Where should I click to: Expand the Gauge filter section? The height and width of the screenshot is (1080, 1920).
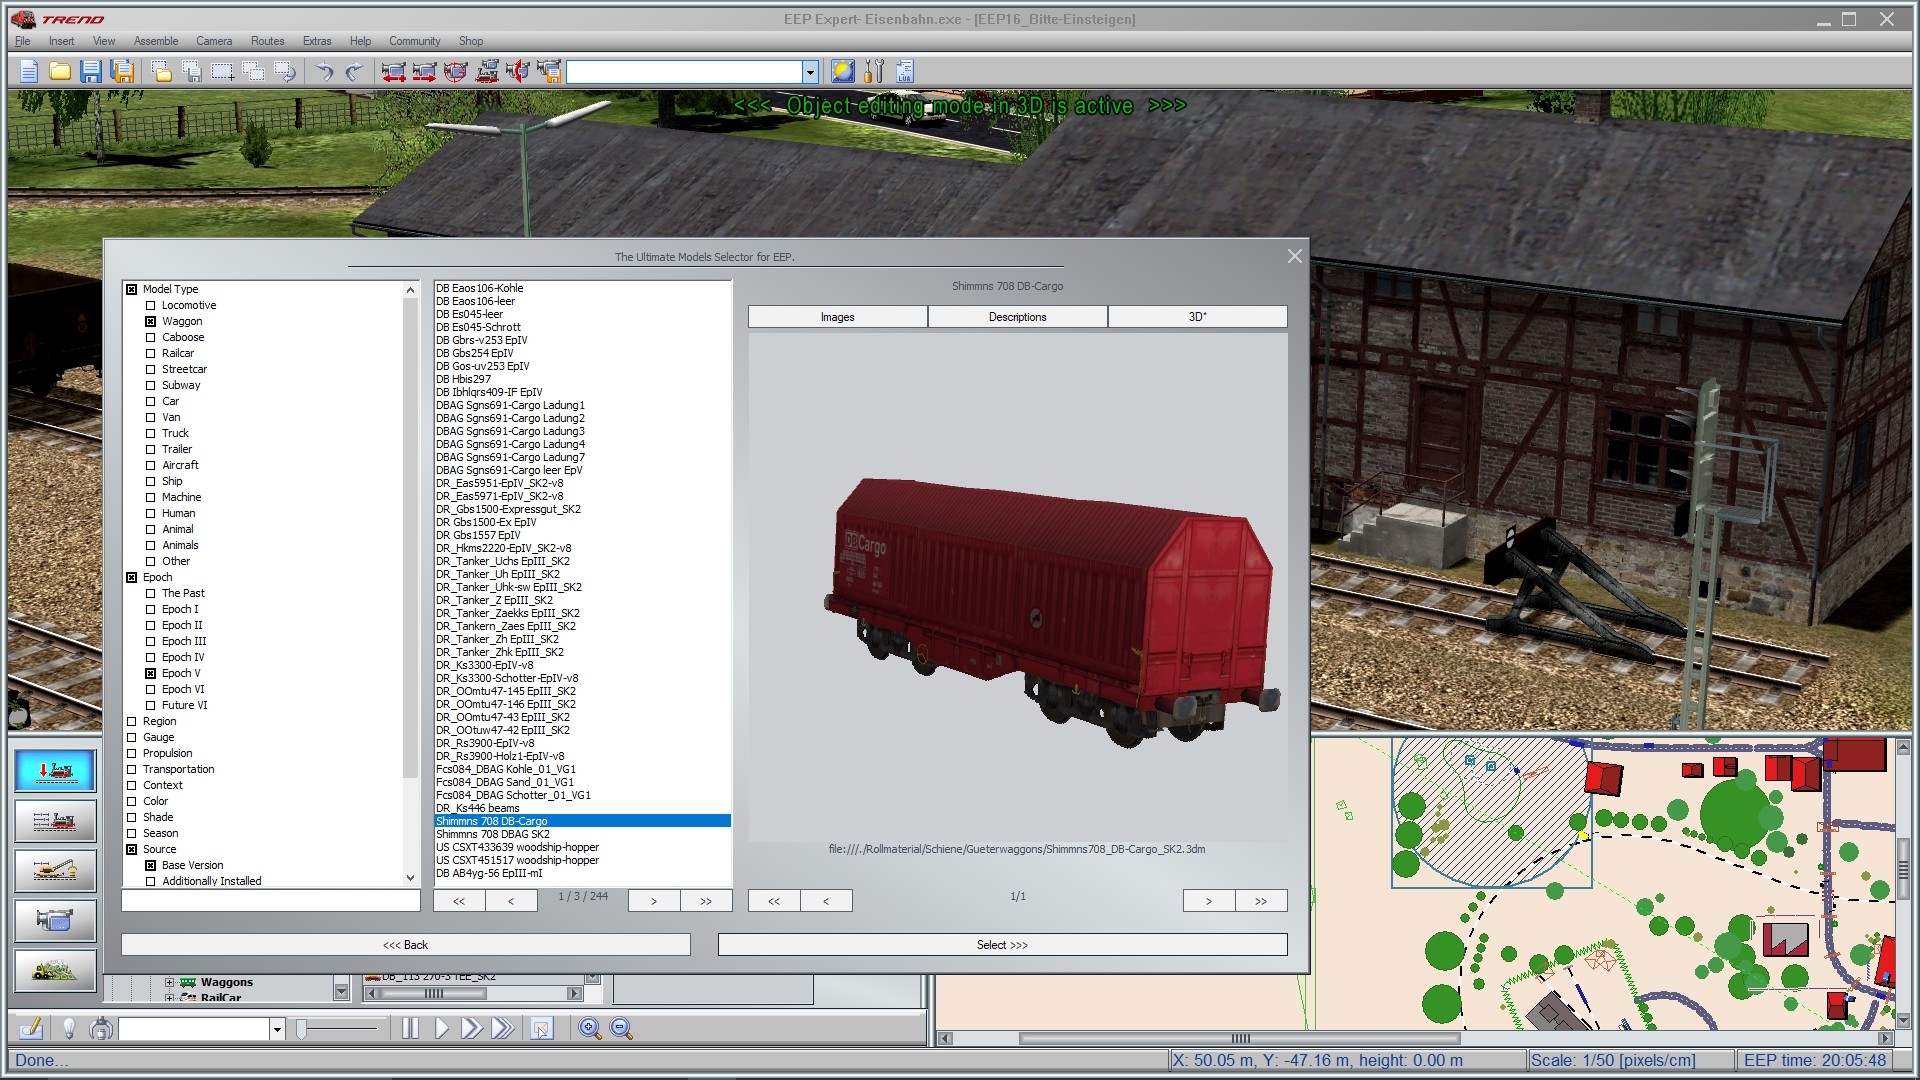[131, 737]
